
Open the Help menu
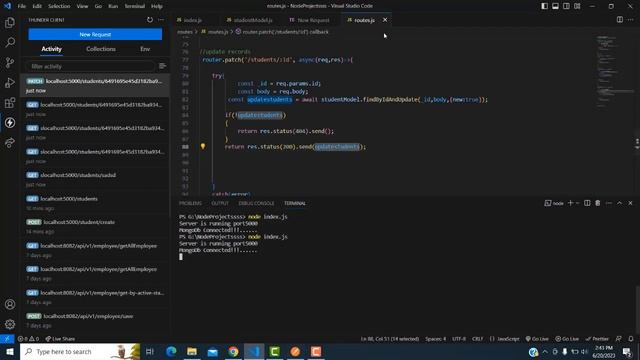[x=157, y=6]
